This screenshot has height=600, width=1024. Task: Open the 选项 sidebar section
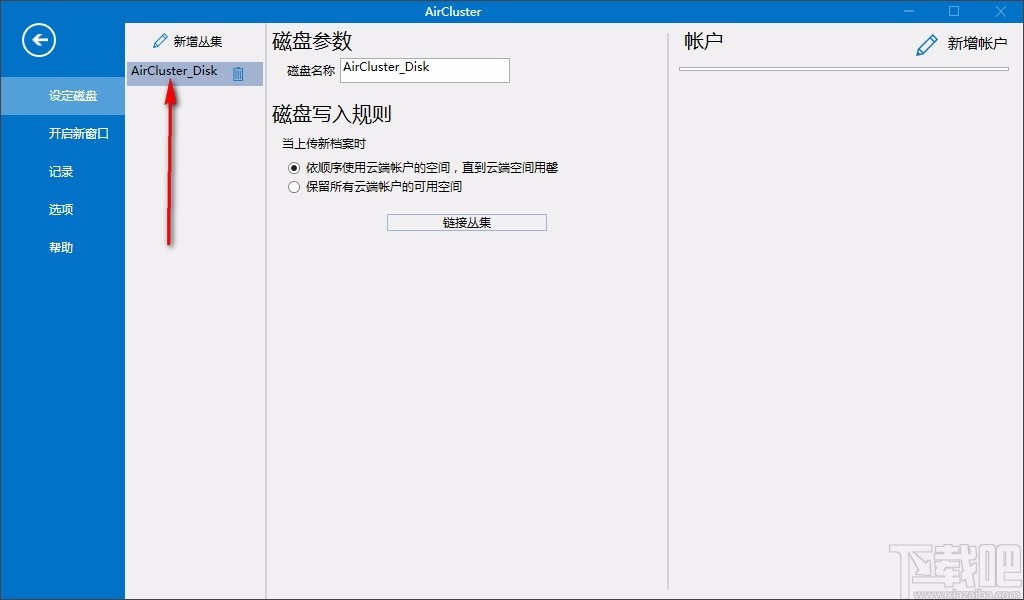coord(61,209)
